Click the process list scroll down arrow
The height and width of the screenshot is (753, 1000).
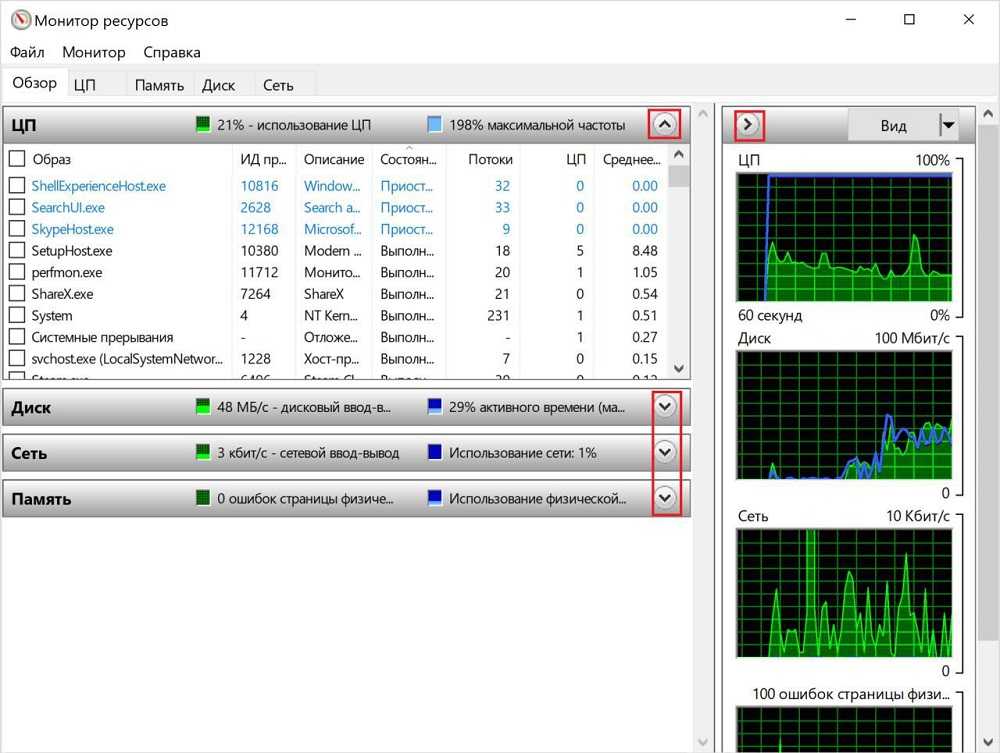click(679, 368)
